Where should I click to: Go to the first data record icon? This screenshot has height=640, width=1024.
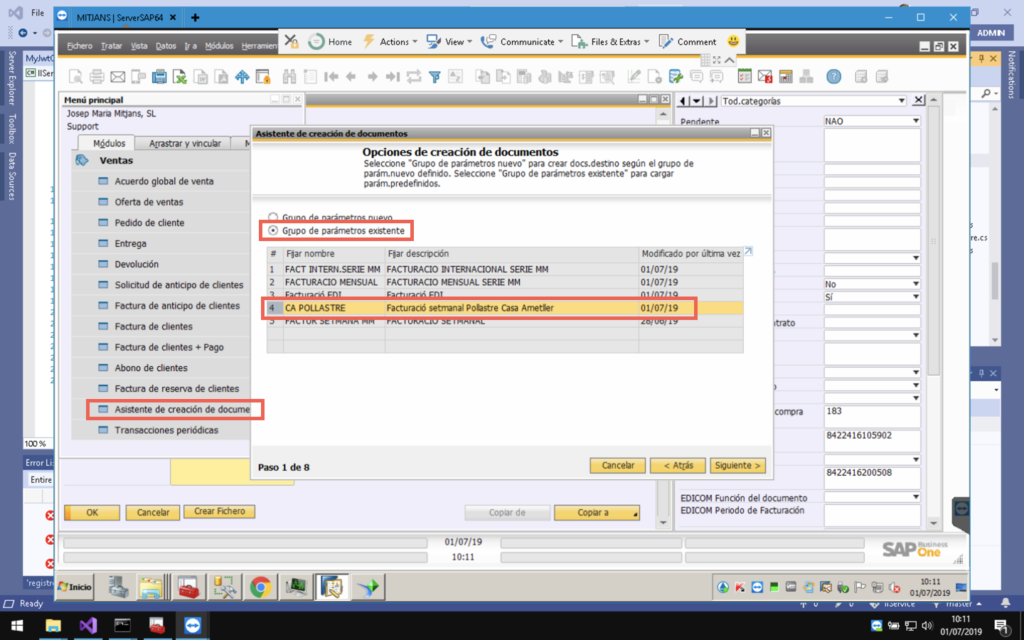tap(331, 77)
